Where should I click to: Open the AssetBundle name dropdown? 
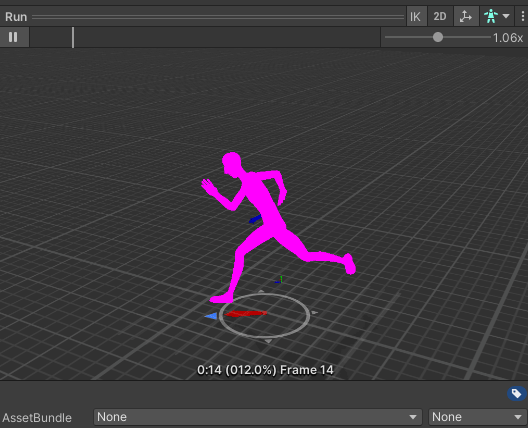[258, 417]
